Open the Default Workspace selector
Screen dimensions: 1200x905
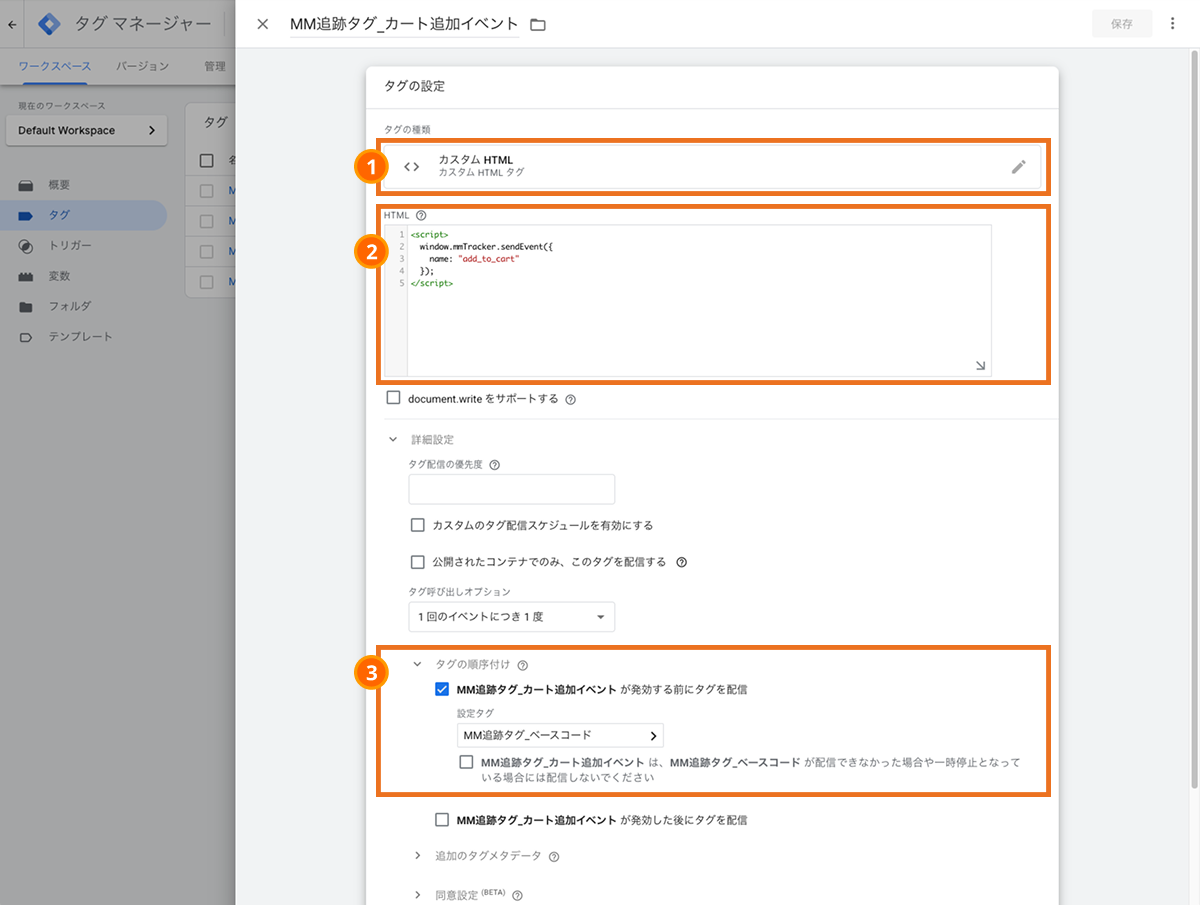86,130
